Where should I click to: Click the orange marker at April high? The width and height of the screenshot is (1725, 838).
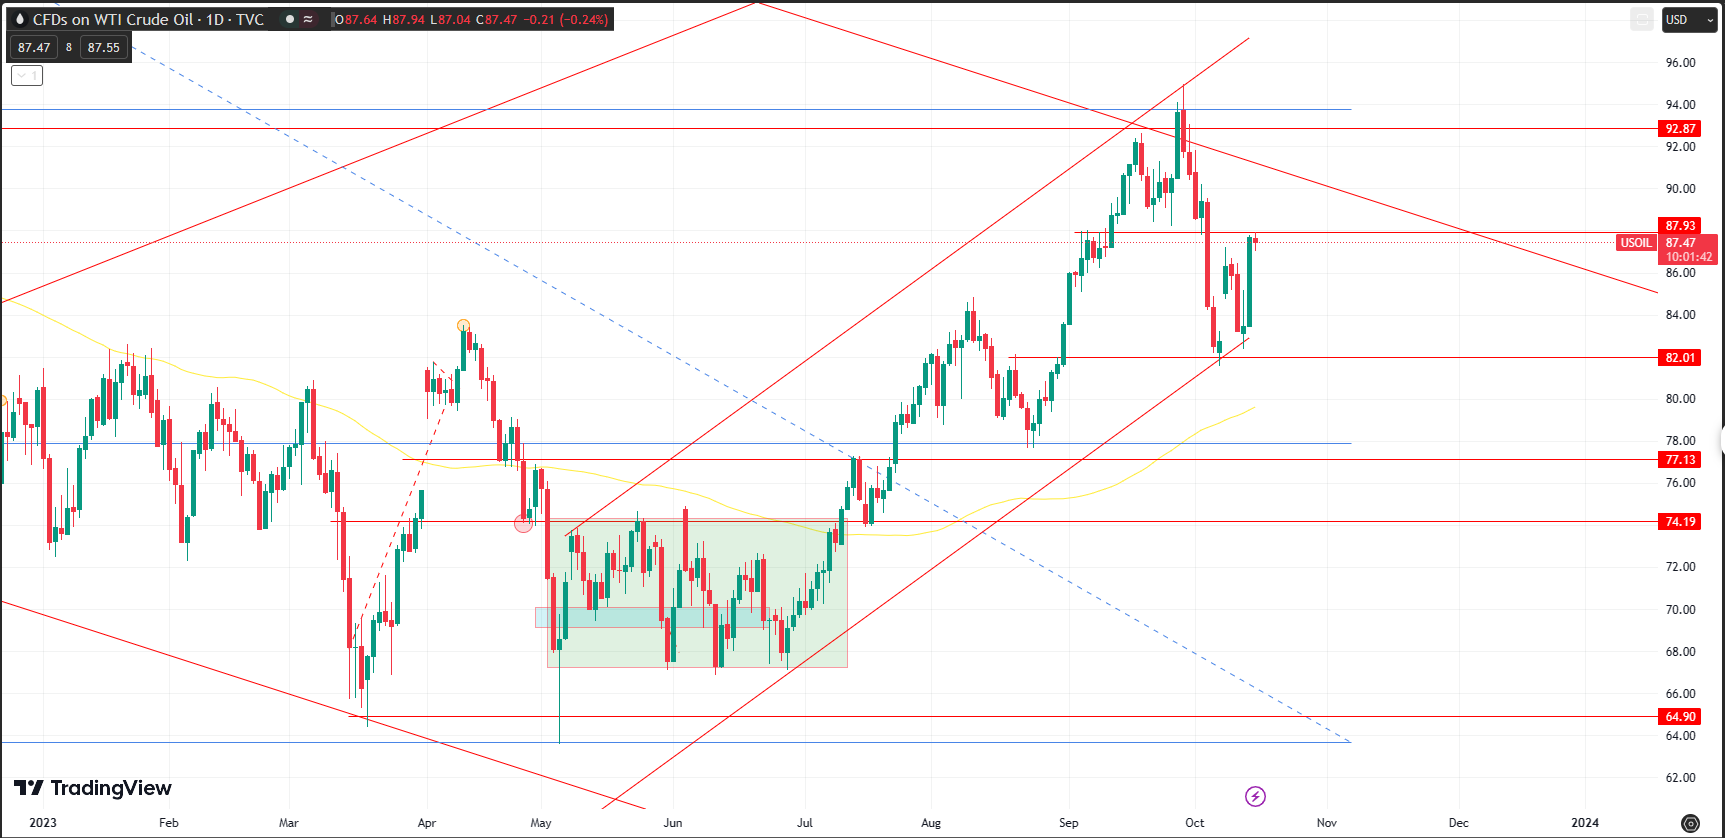tap(463, 325)
